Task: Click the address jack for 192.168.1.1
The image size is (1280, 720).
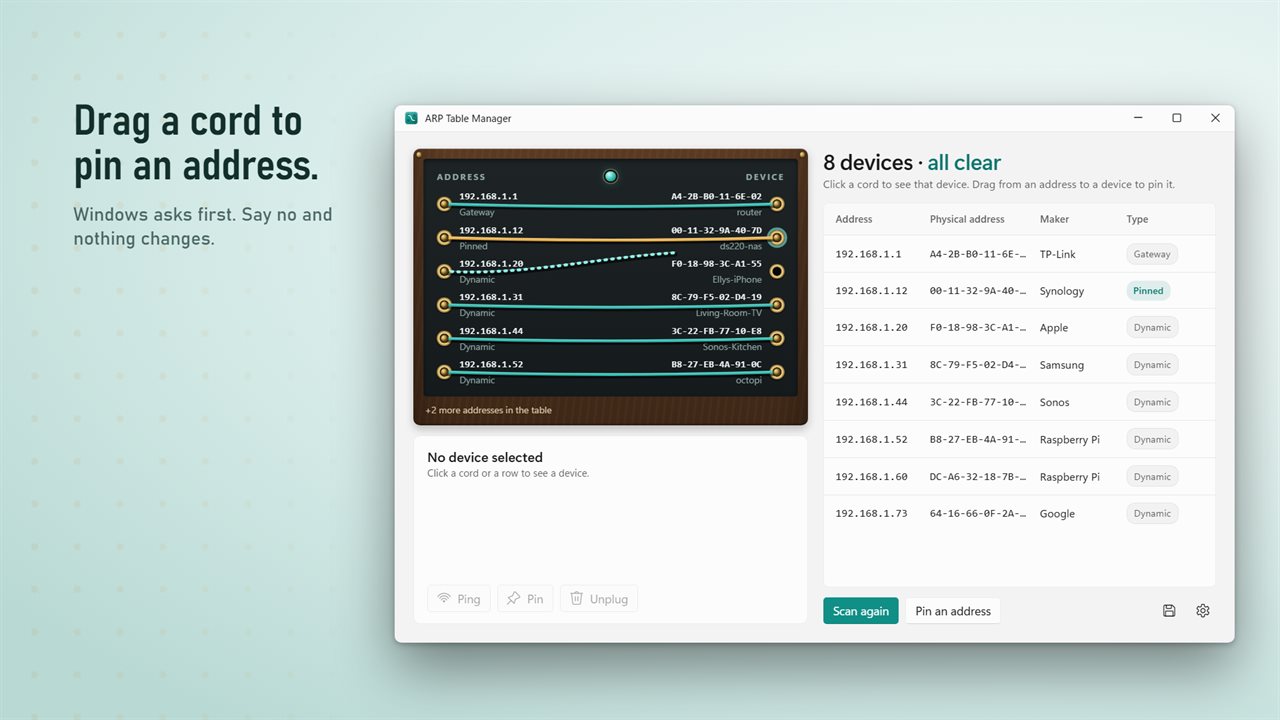Action: tap(444, 204)
